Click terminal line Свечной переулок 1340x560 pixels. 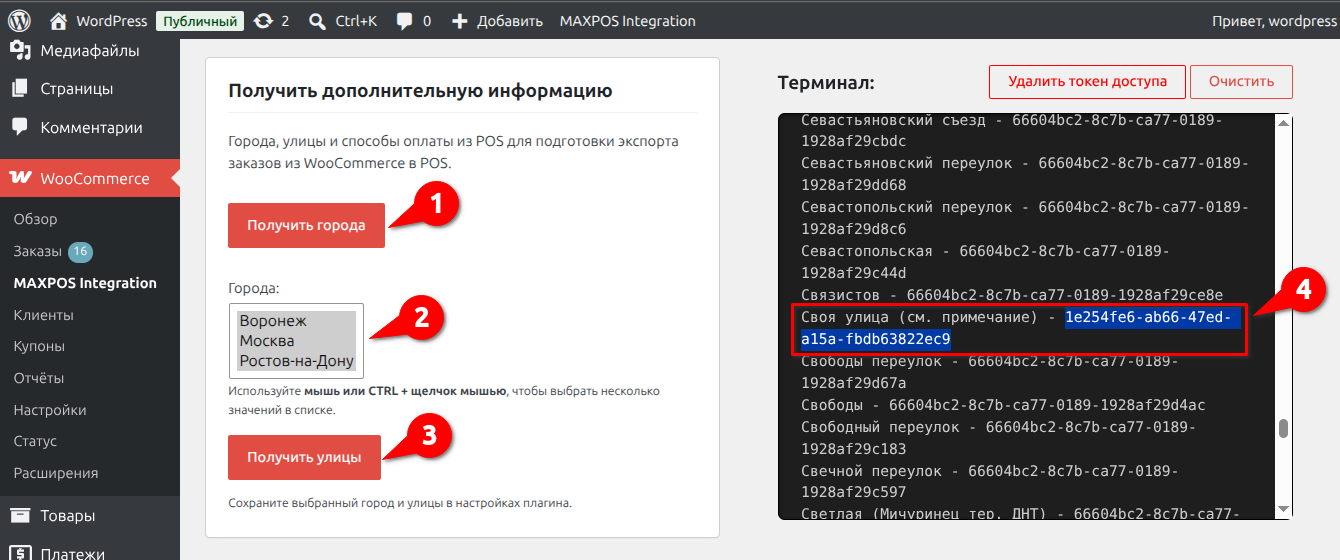pyautogui.click(x=990, y=482)
